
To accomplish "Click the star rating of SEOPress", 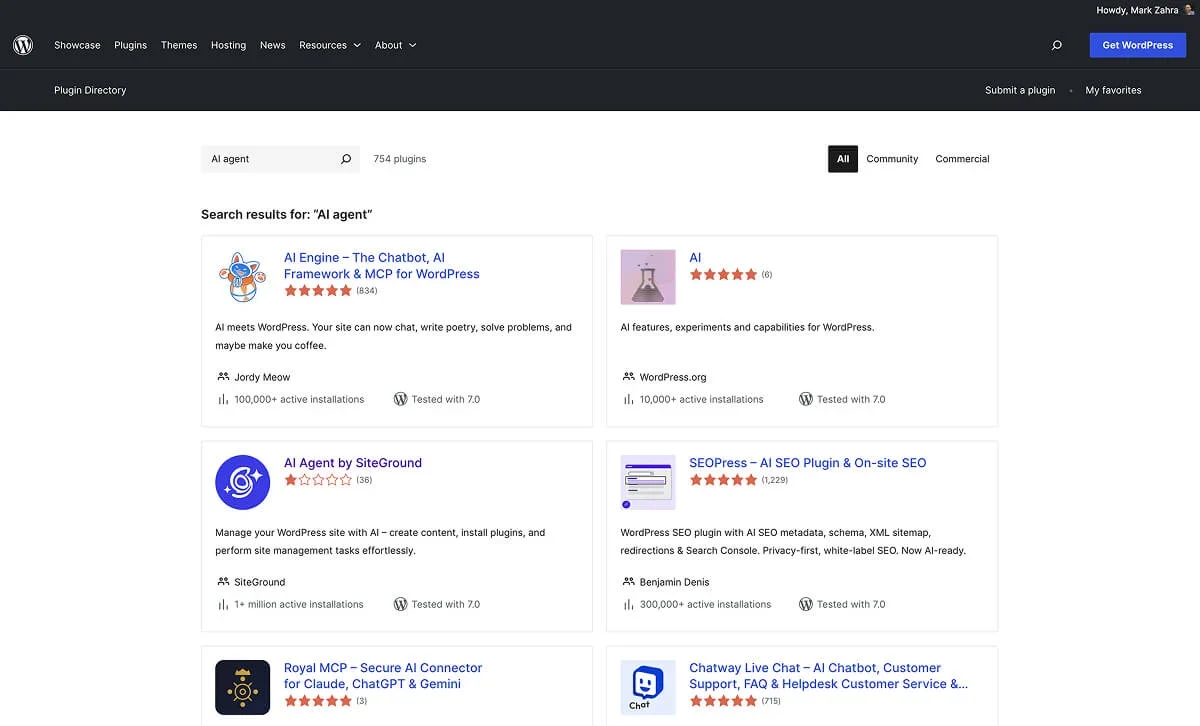I will [x=723, y=480].
